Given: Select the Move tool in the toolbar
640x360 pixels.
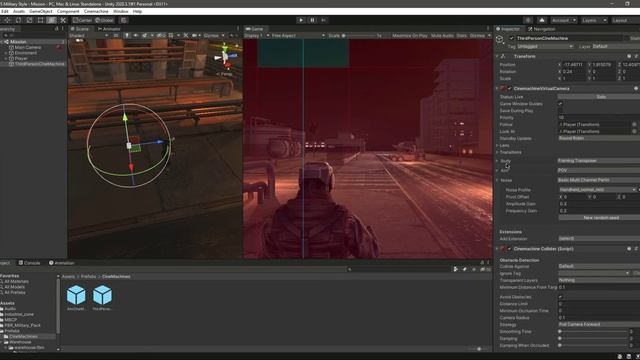Looking at the screenshot, I should pos(7,20).
